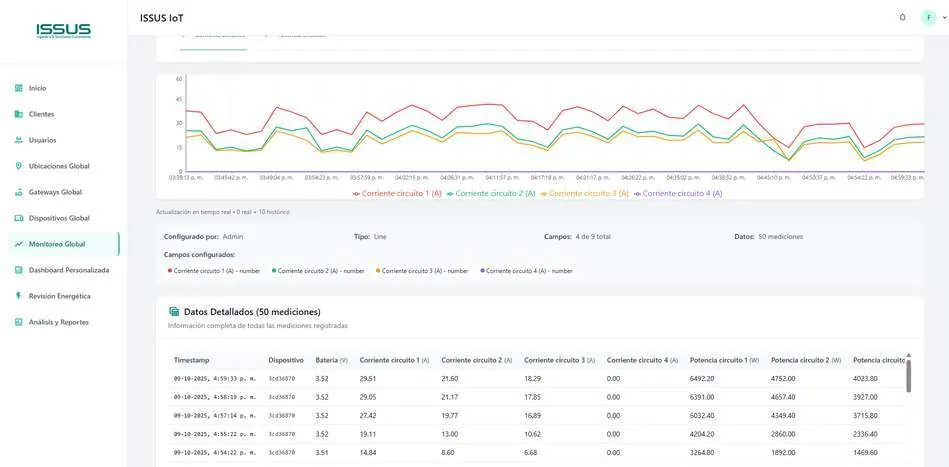Open Clientes via its building icon

tap(18, 114)
